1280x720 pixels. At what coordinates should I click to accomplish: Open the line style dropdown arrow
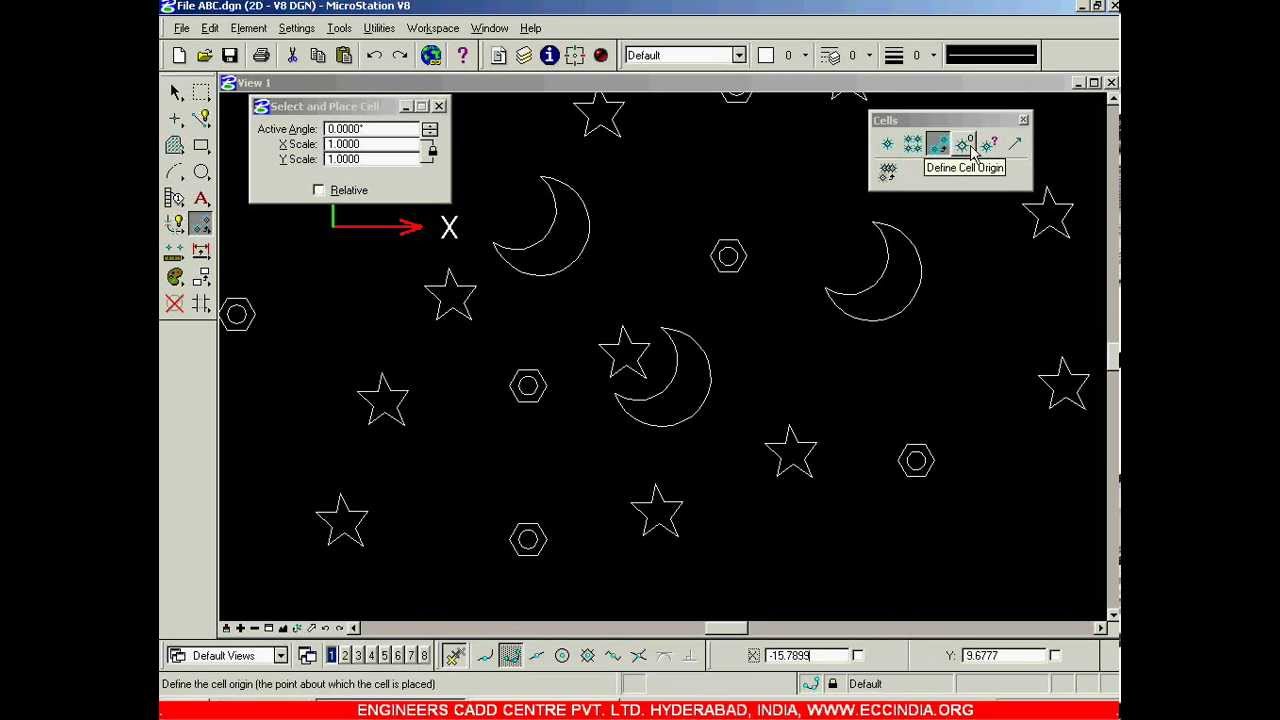click(x=870, y=55)
